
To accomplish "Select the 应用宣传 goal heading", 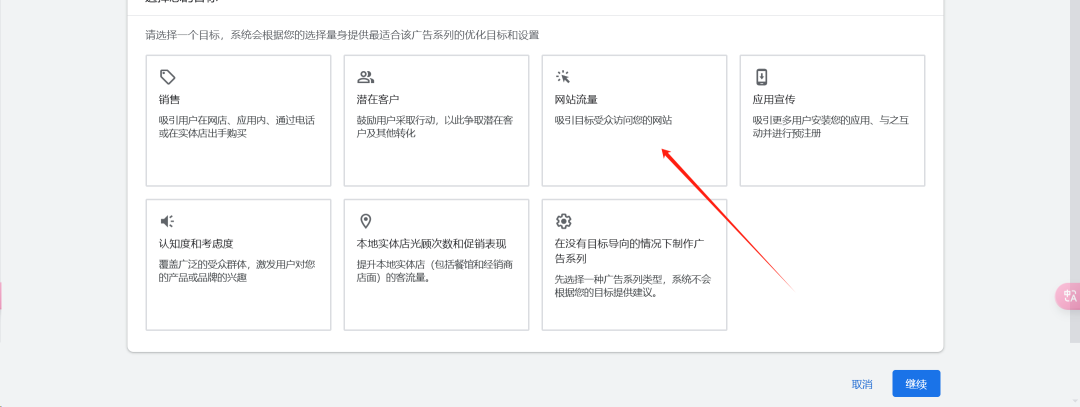I will 774,100.
